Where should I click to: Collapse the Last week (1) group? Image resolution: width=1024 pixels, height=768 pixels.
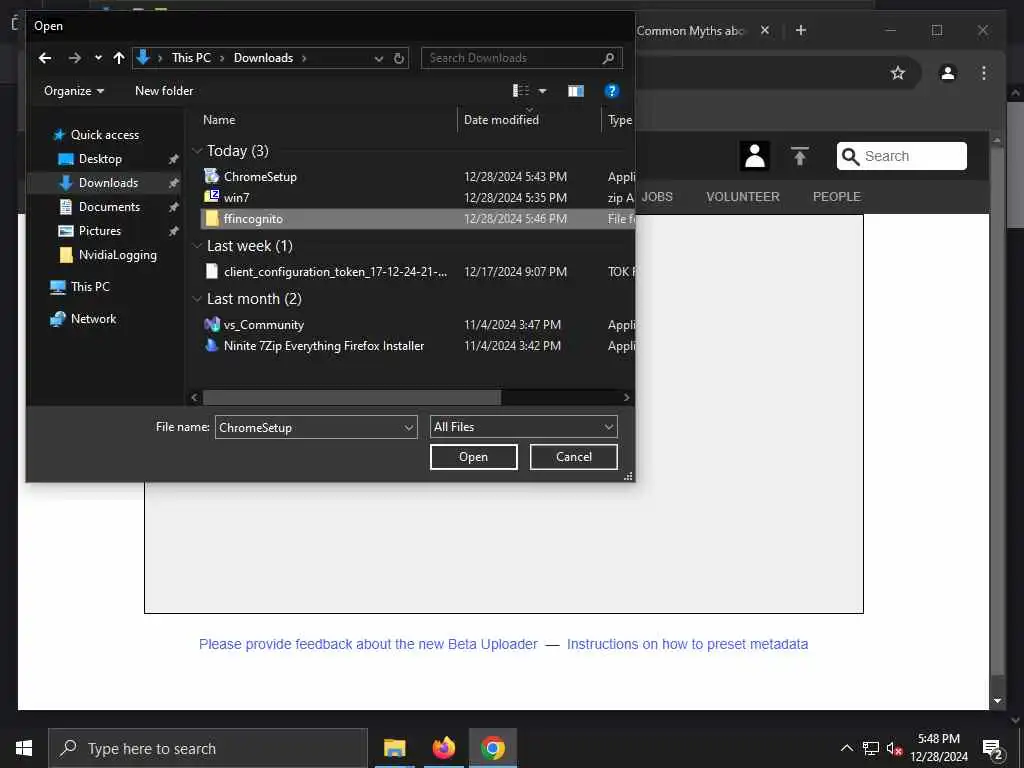(x=197, y=246)
